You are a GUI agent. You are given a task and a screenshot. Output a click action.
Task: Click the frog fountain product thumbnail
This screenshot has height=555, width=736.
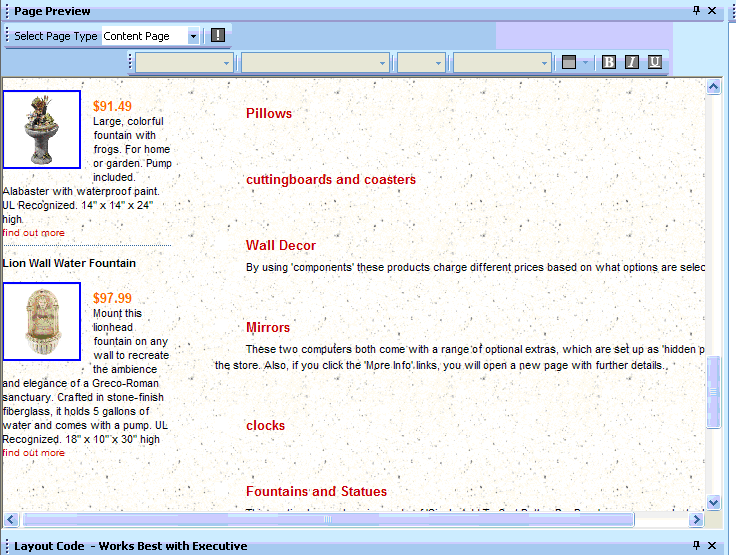41,129
